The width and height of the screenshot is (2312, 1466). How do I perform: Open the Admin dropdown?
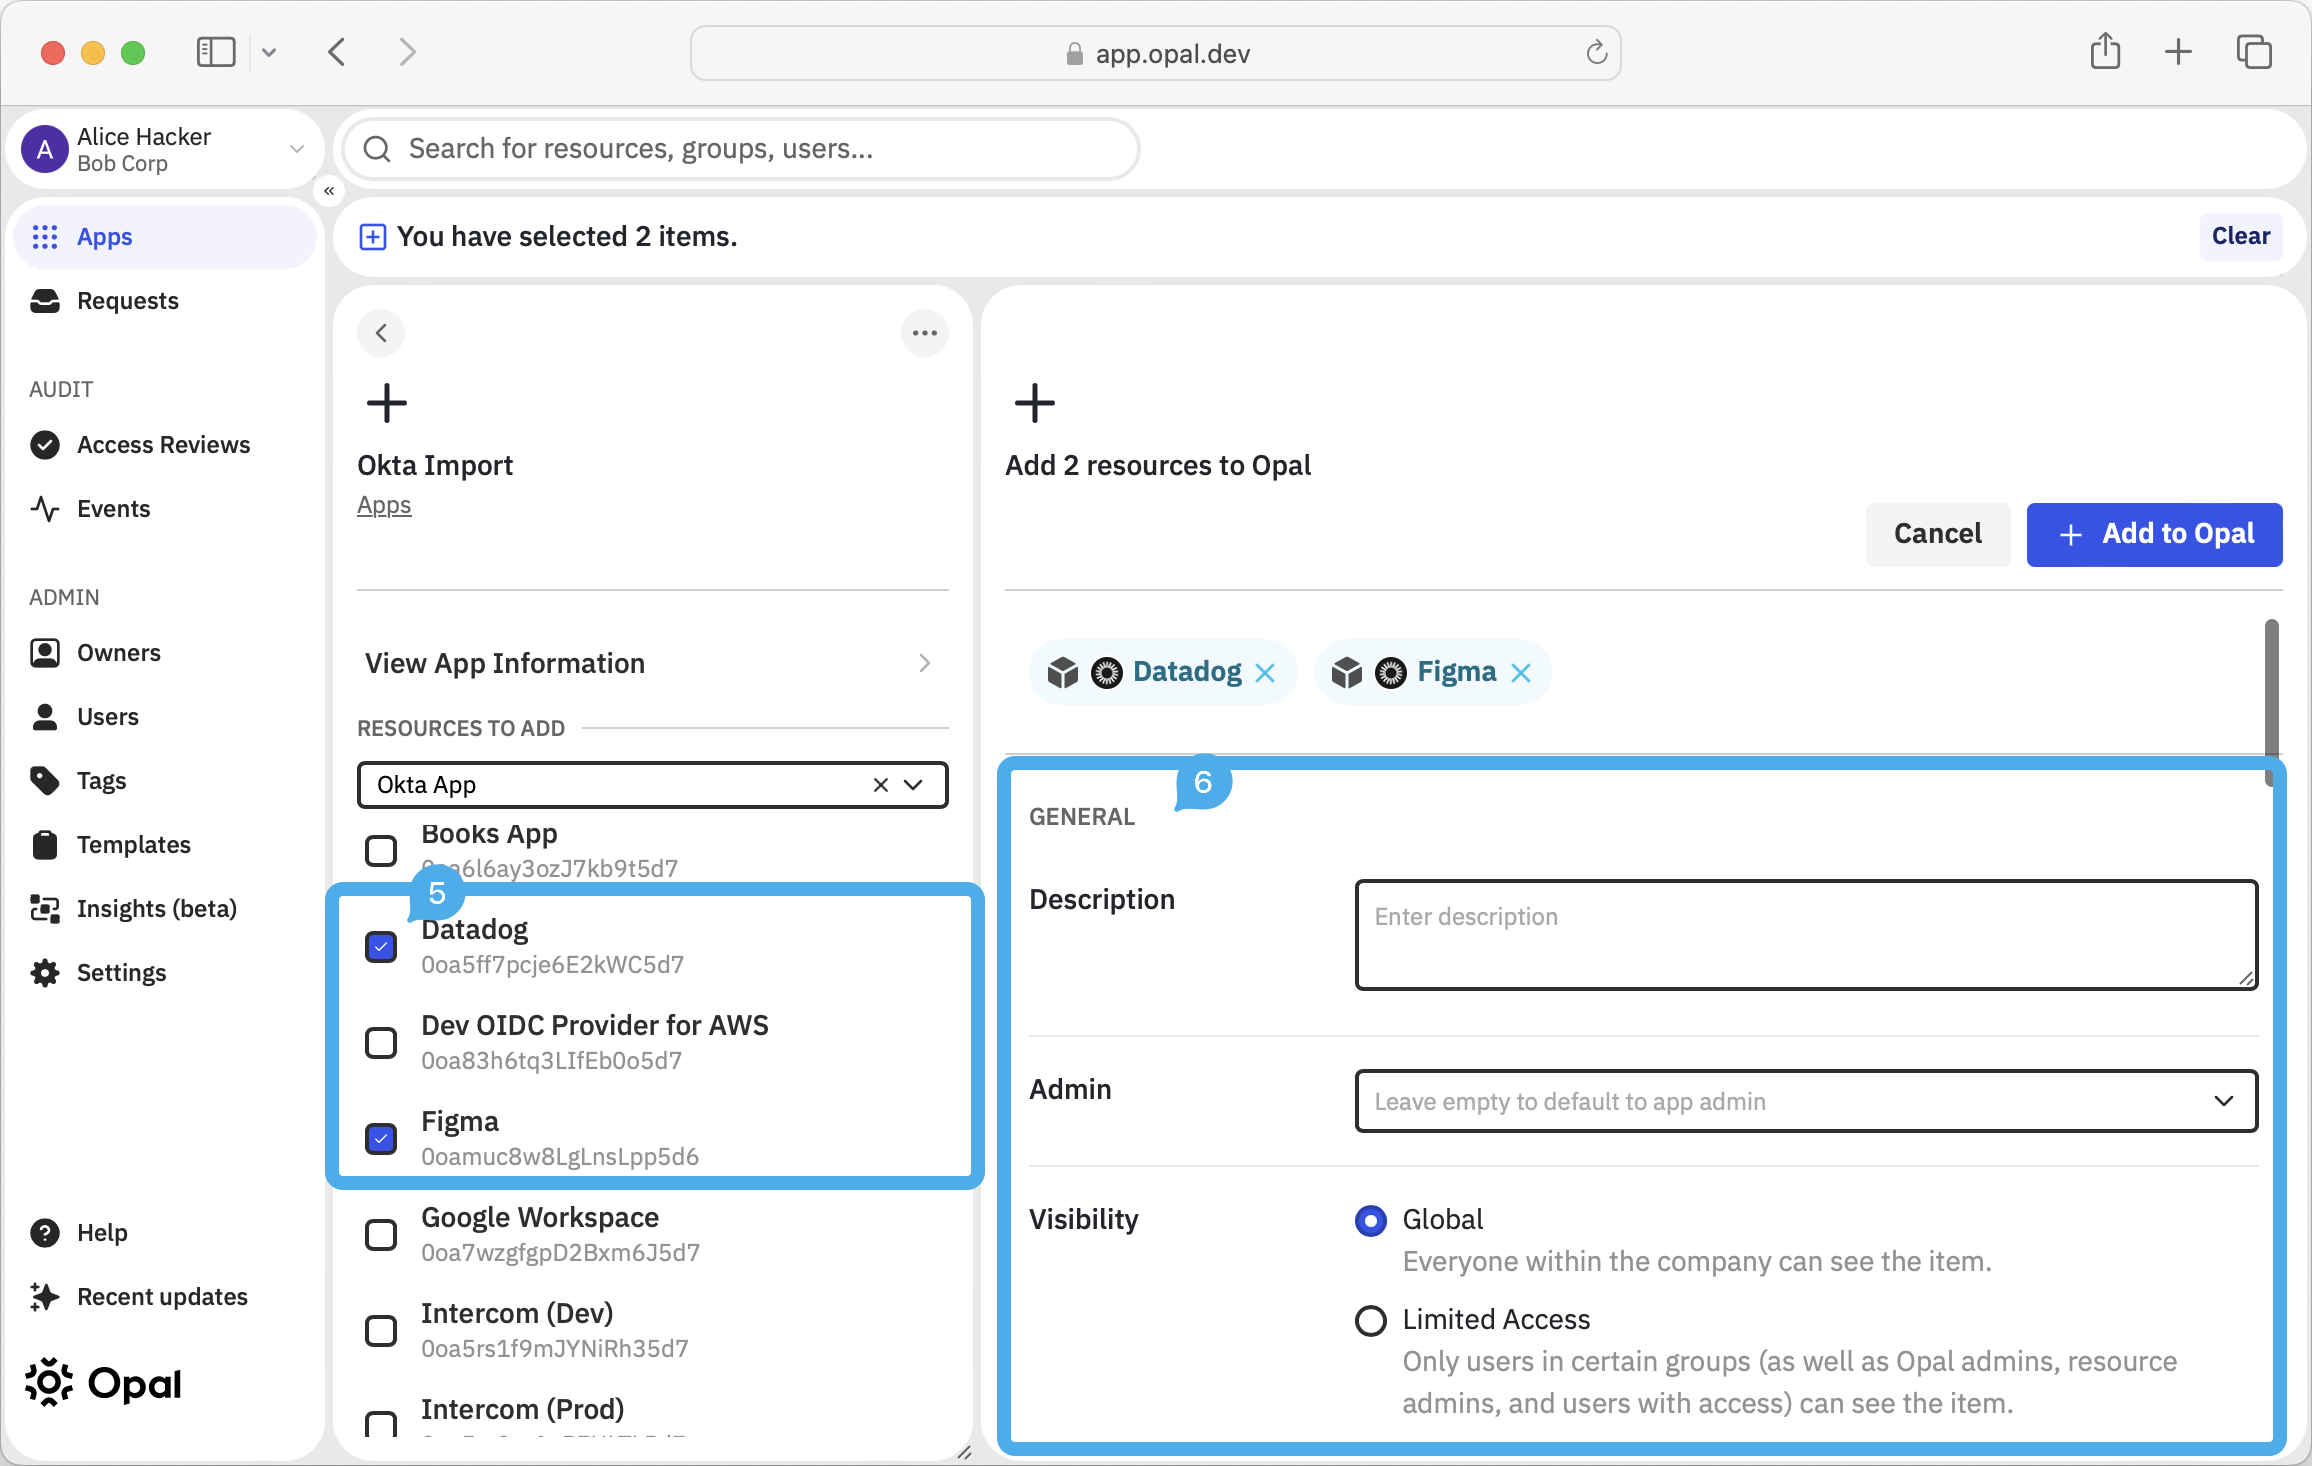coord(1806,1101)
